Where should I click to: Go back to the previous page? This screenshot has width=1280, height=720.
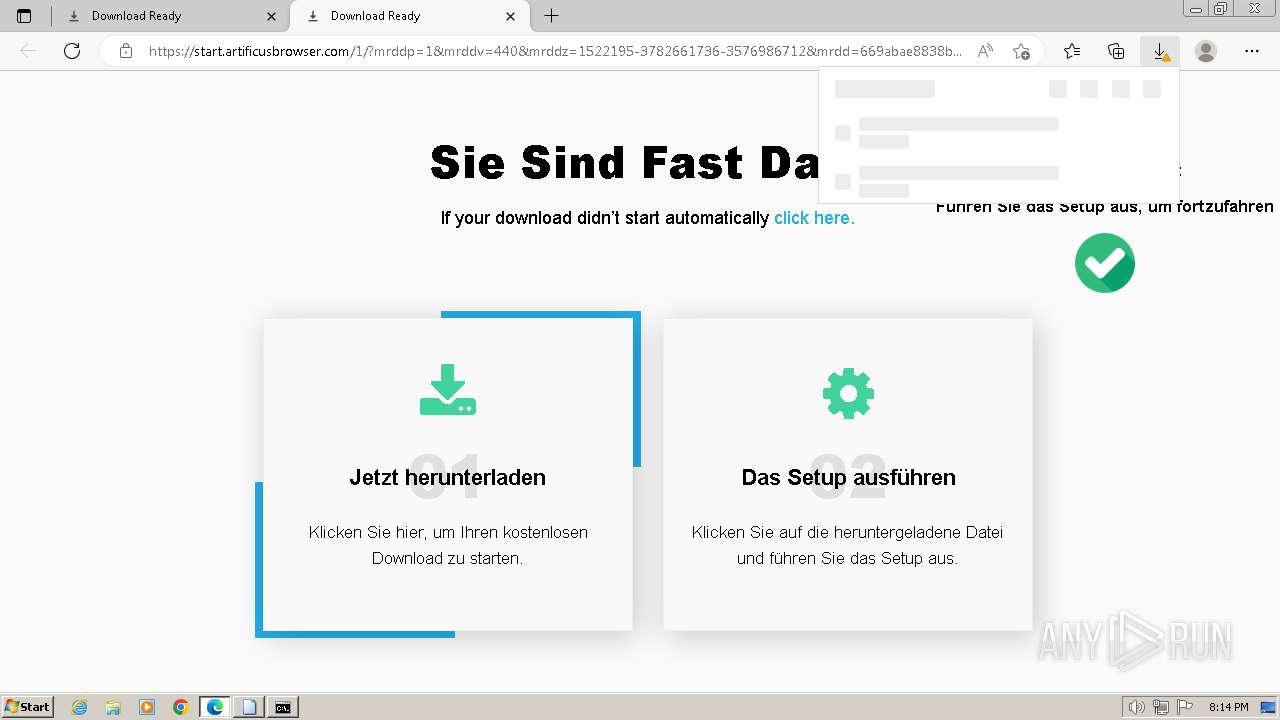click(x=28, y=51)
